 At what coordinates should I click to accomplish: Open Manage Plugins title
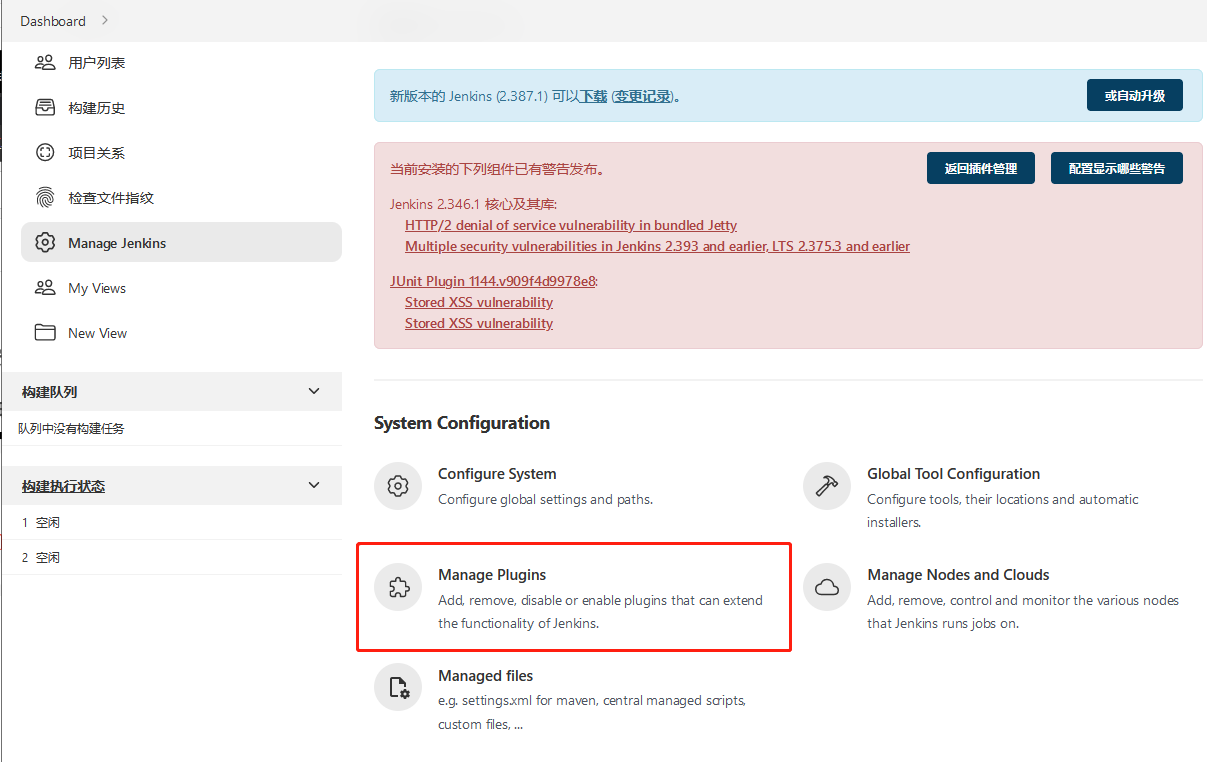492,575
